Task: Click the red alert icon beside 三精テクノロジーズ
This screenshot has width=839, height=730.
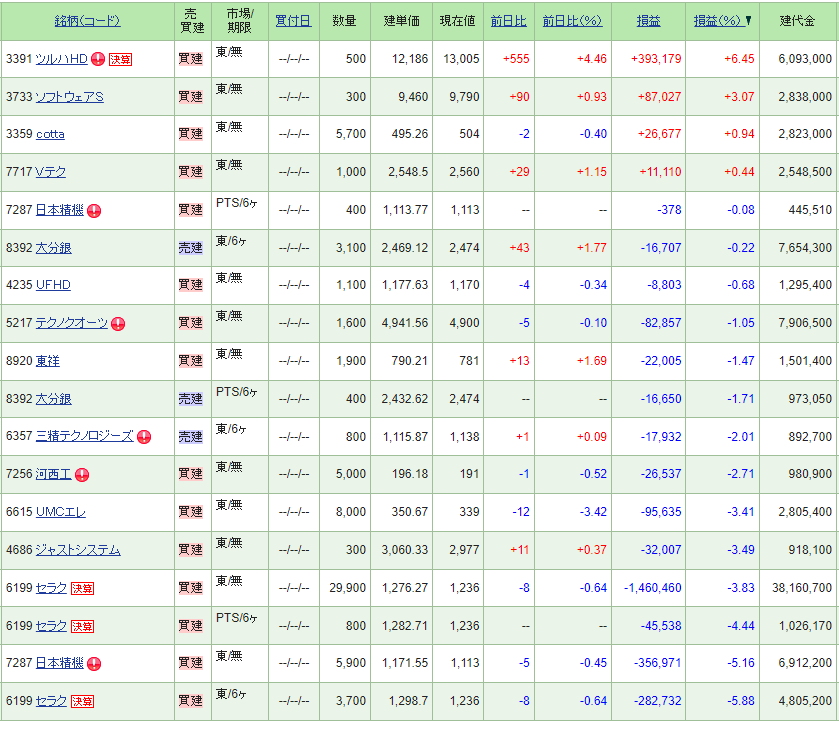Action: point(144,437)
